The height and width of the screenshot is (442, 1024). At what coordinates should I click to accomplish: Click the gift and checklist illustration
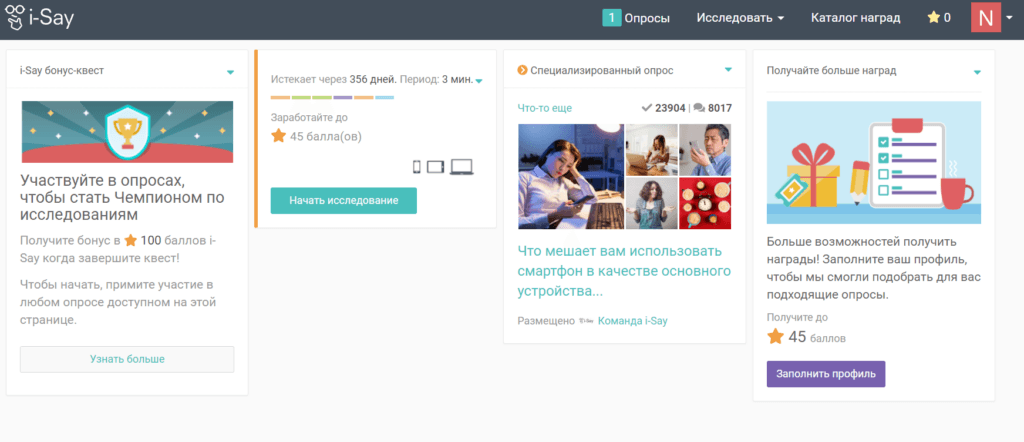874,163
